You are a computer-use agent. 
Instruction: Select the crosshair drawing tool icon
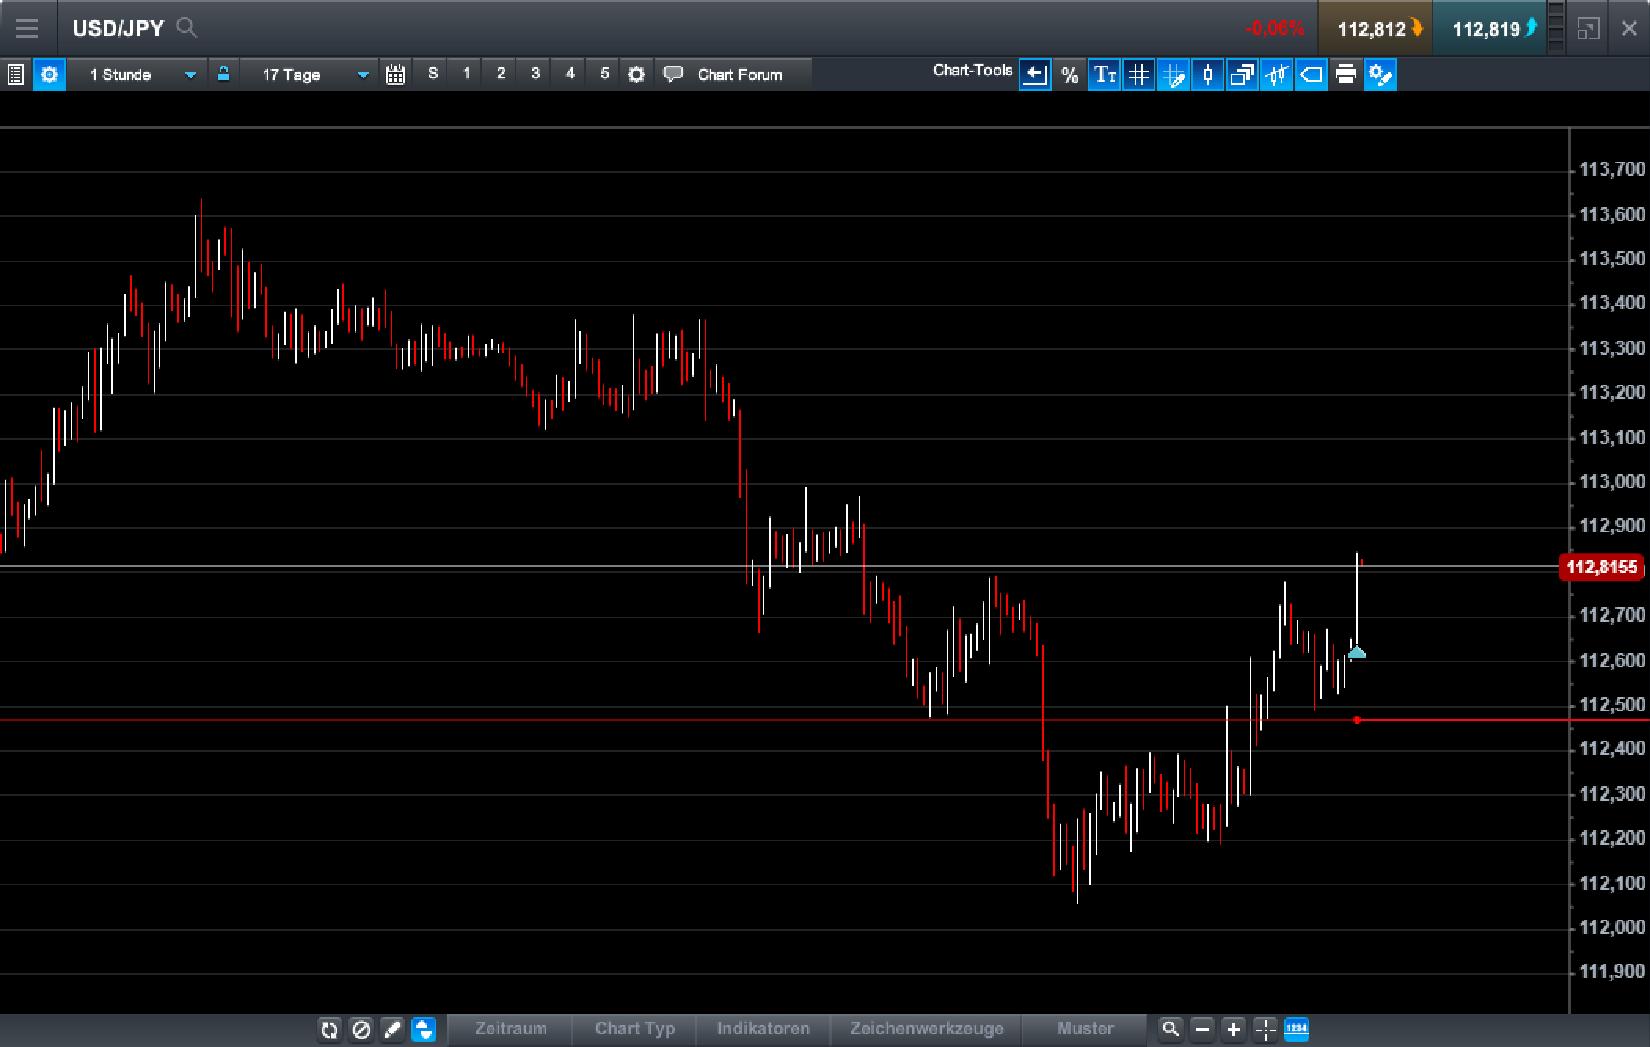[1174, 74]
